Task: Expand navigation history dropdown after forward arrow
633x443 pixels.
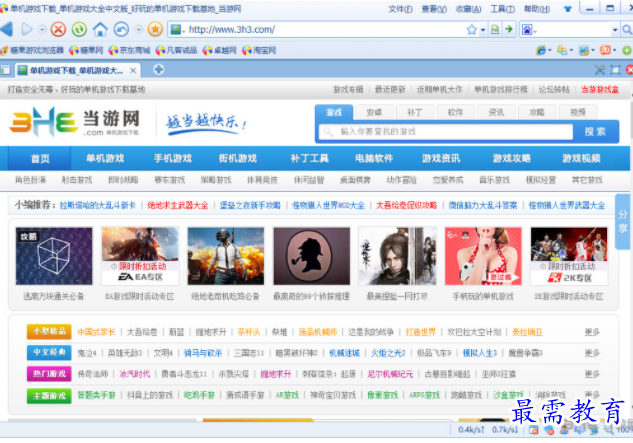Action: [42, 29]
